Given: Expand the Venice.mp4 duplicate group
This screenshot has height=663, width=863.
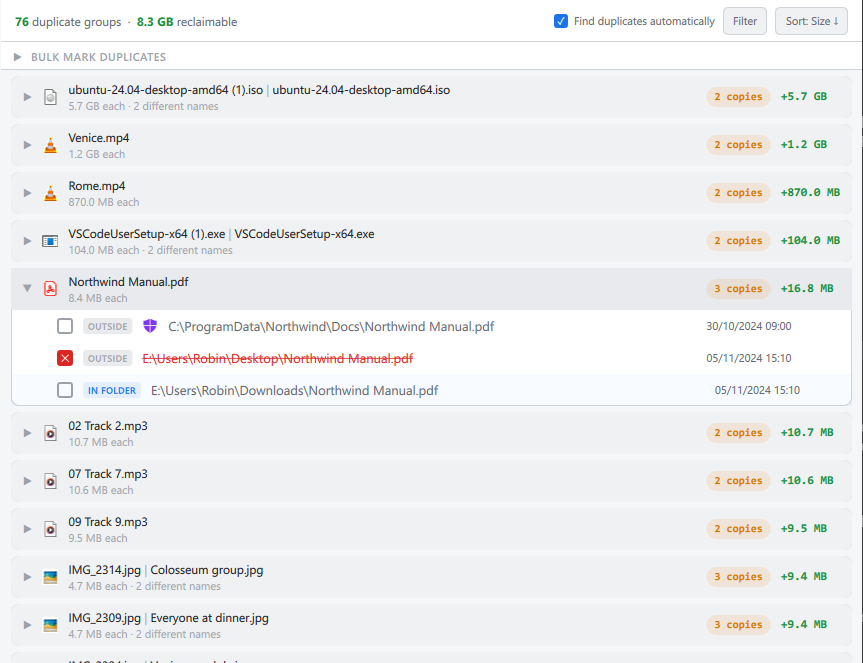Looking at the screenshot, I should (27, 145).
